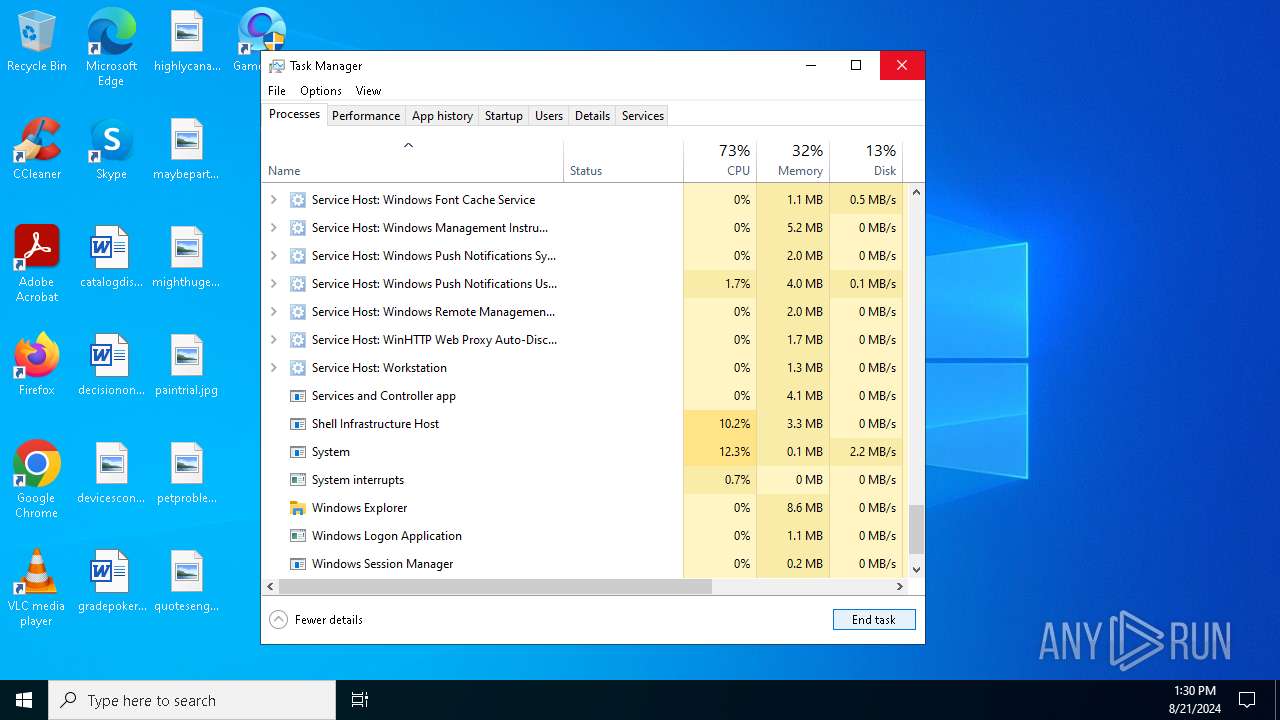Select the Adobe Acrobat desktop shortcut
Viewport: 1280px width, 720px height.
click(37, 263)
